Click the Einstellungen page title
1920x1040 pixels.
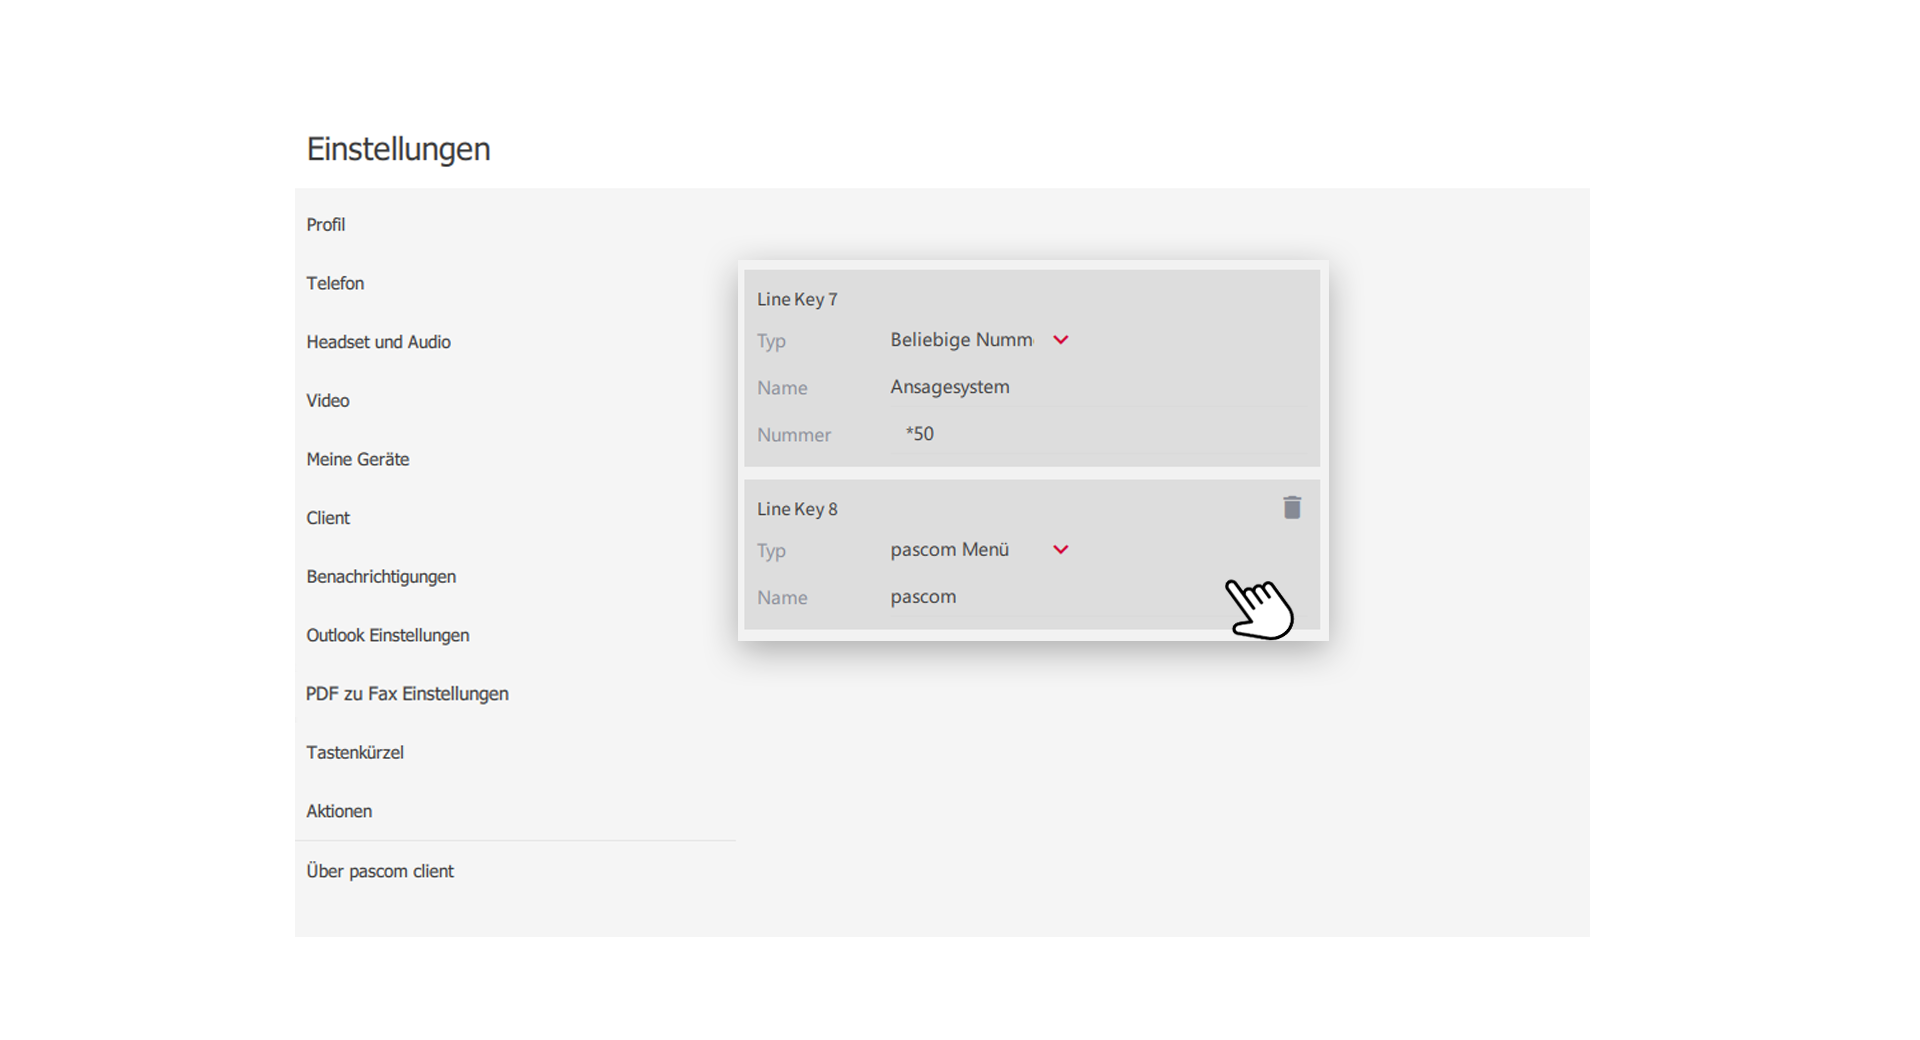[x=398, y=149]
